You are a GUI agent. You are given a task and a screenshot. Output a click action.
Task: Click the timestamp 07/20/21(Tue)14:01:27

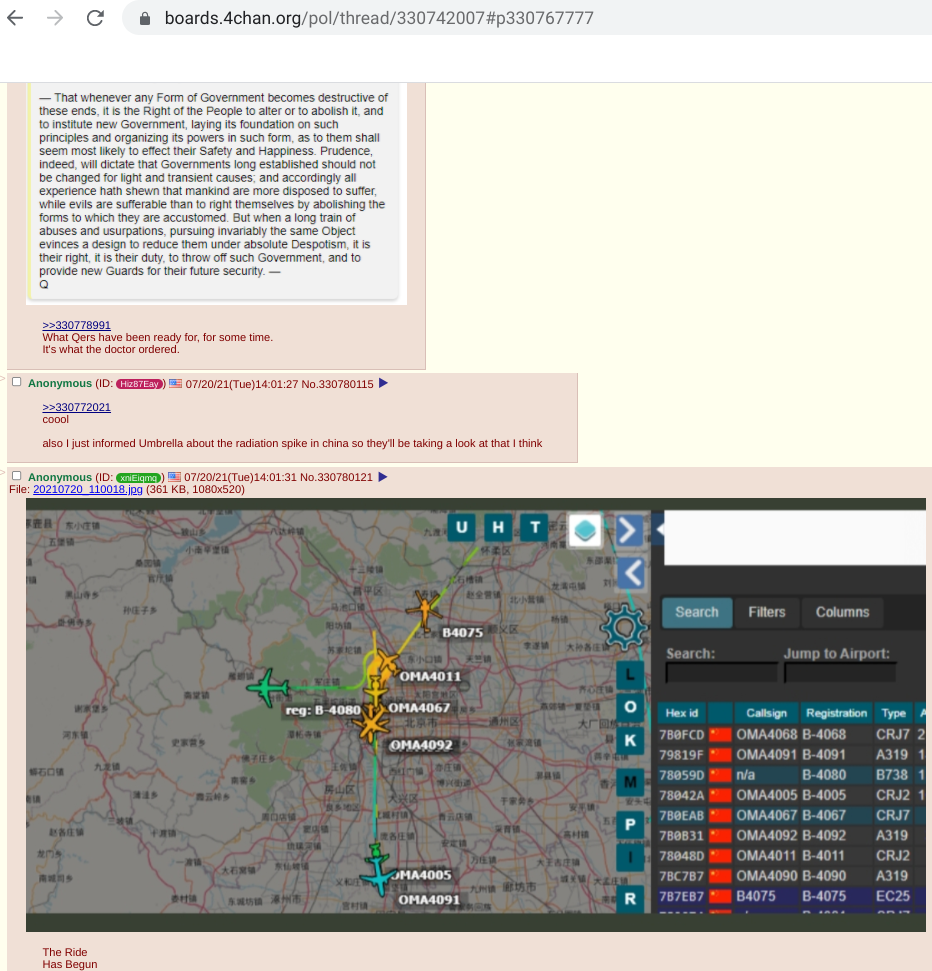coord(242,384)
